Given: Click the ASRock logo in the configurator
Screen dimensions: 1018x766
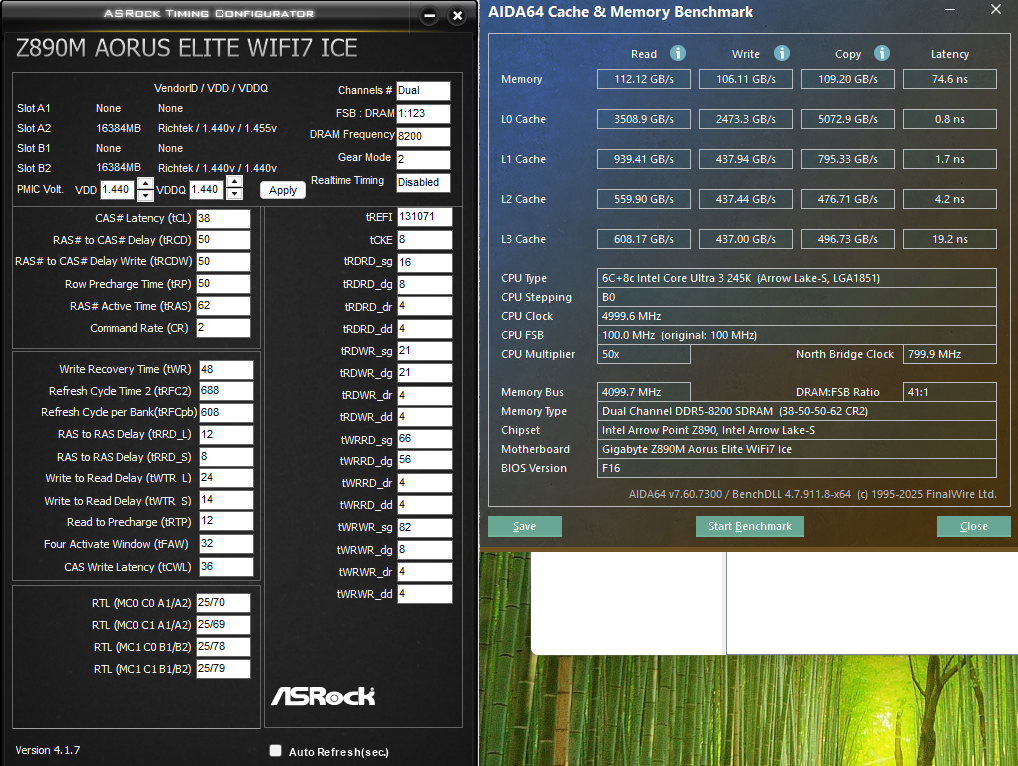Looking at the screenshot, I should 323,697.
